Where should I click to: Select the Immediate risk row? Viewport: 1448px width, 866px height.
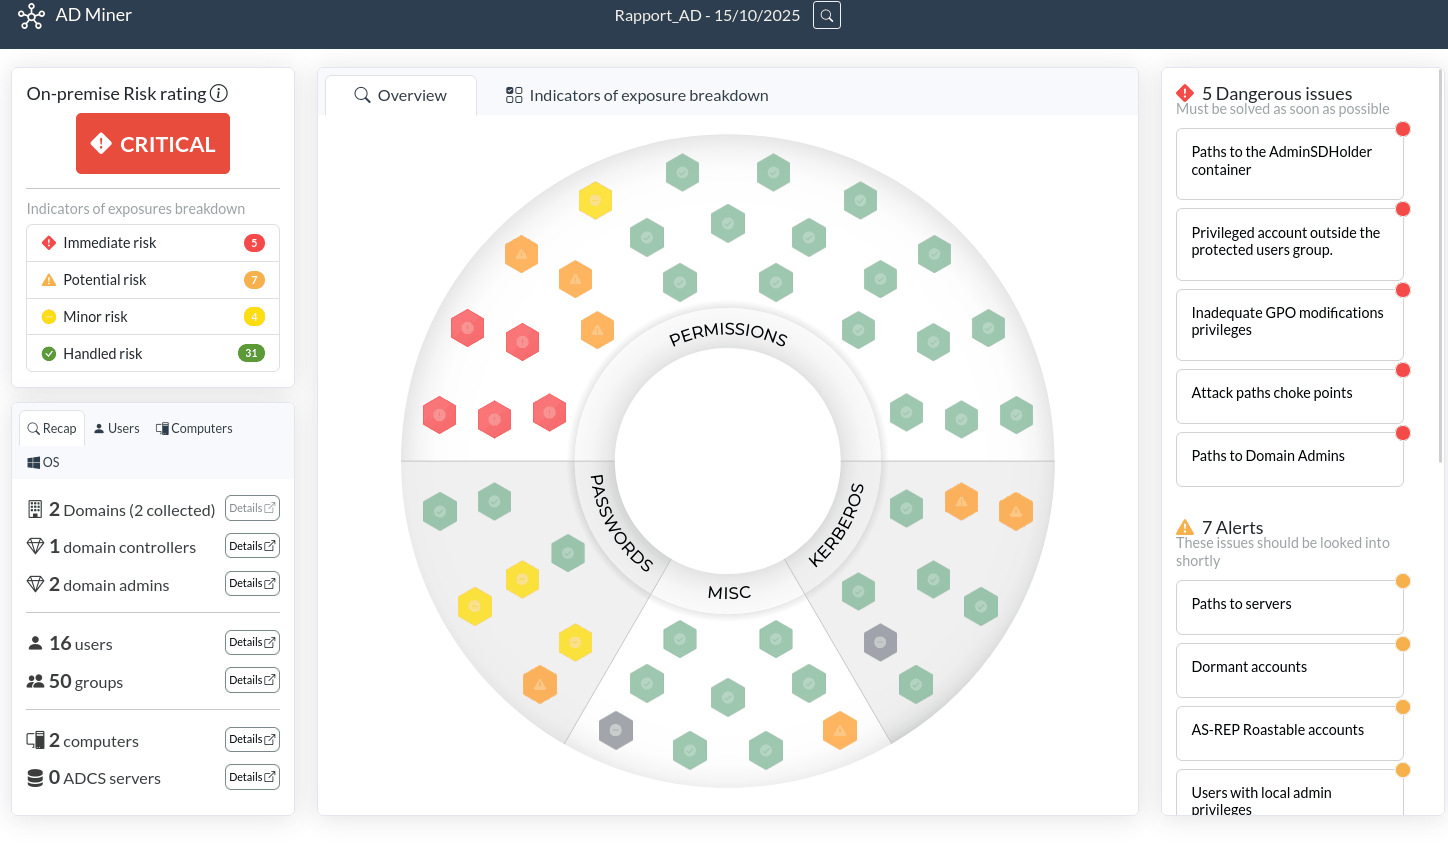pyautogui.click(x=152, y=243)
